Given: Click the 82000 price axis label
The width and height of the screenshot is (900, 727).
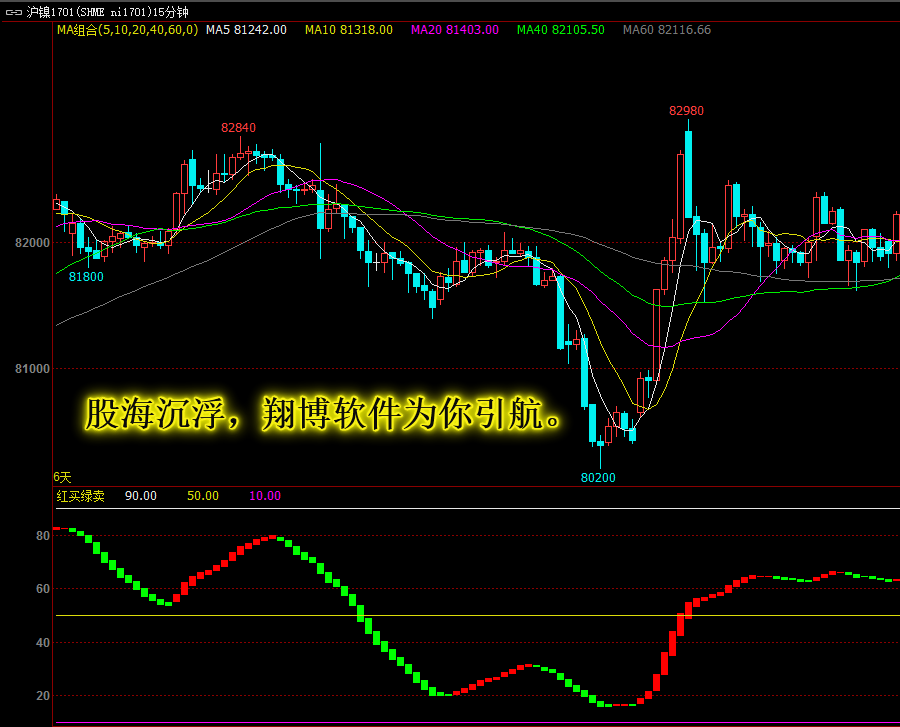Looking at the screenshot, I should tap(32, 243).
